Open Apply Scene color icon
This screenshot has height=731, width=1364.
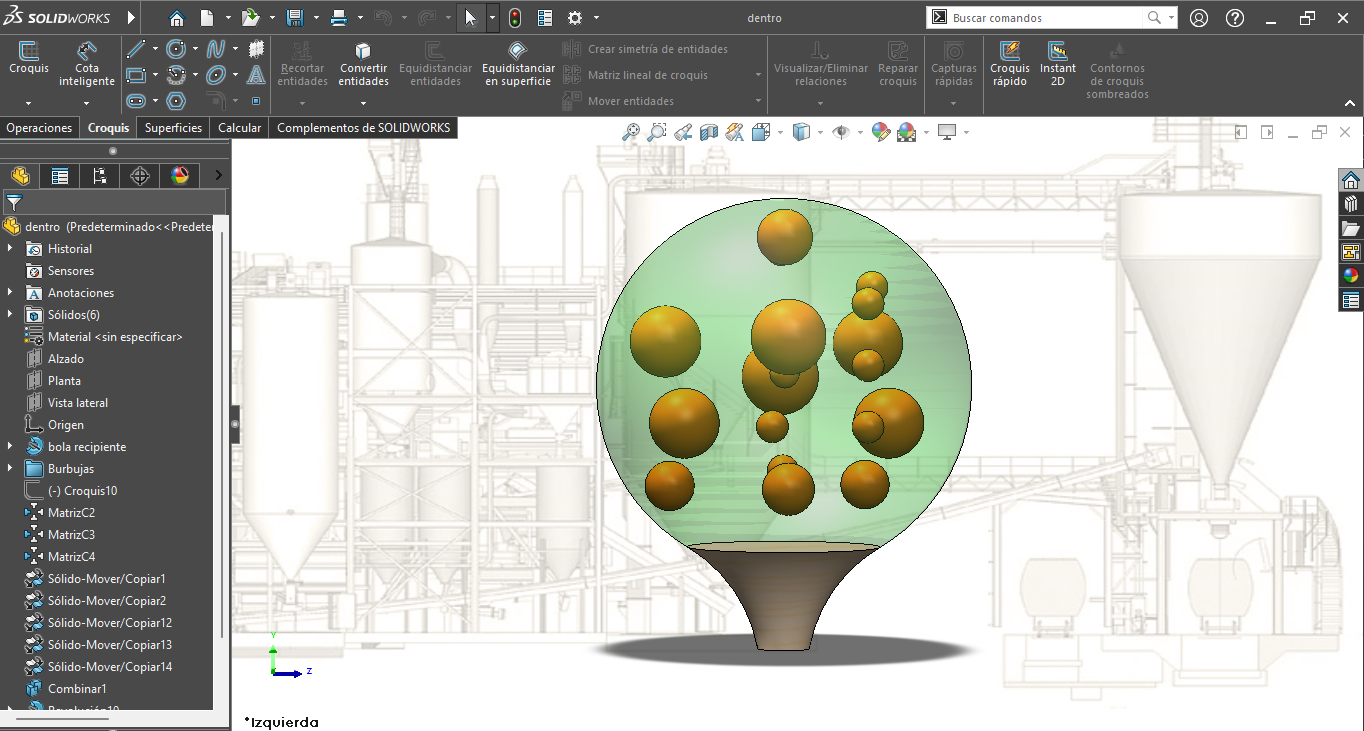[906, 132]
